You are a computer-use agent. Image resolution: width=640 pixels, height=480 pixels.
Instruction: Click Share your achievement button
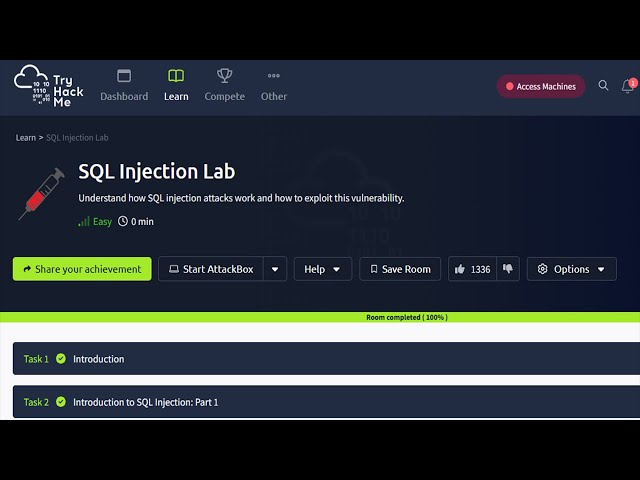[x=82, y=269]
